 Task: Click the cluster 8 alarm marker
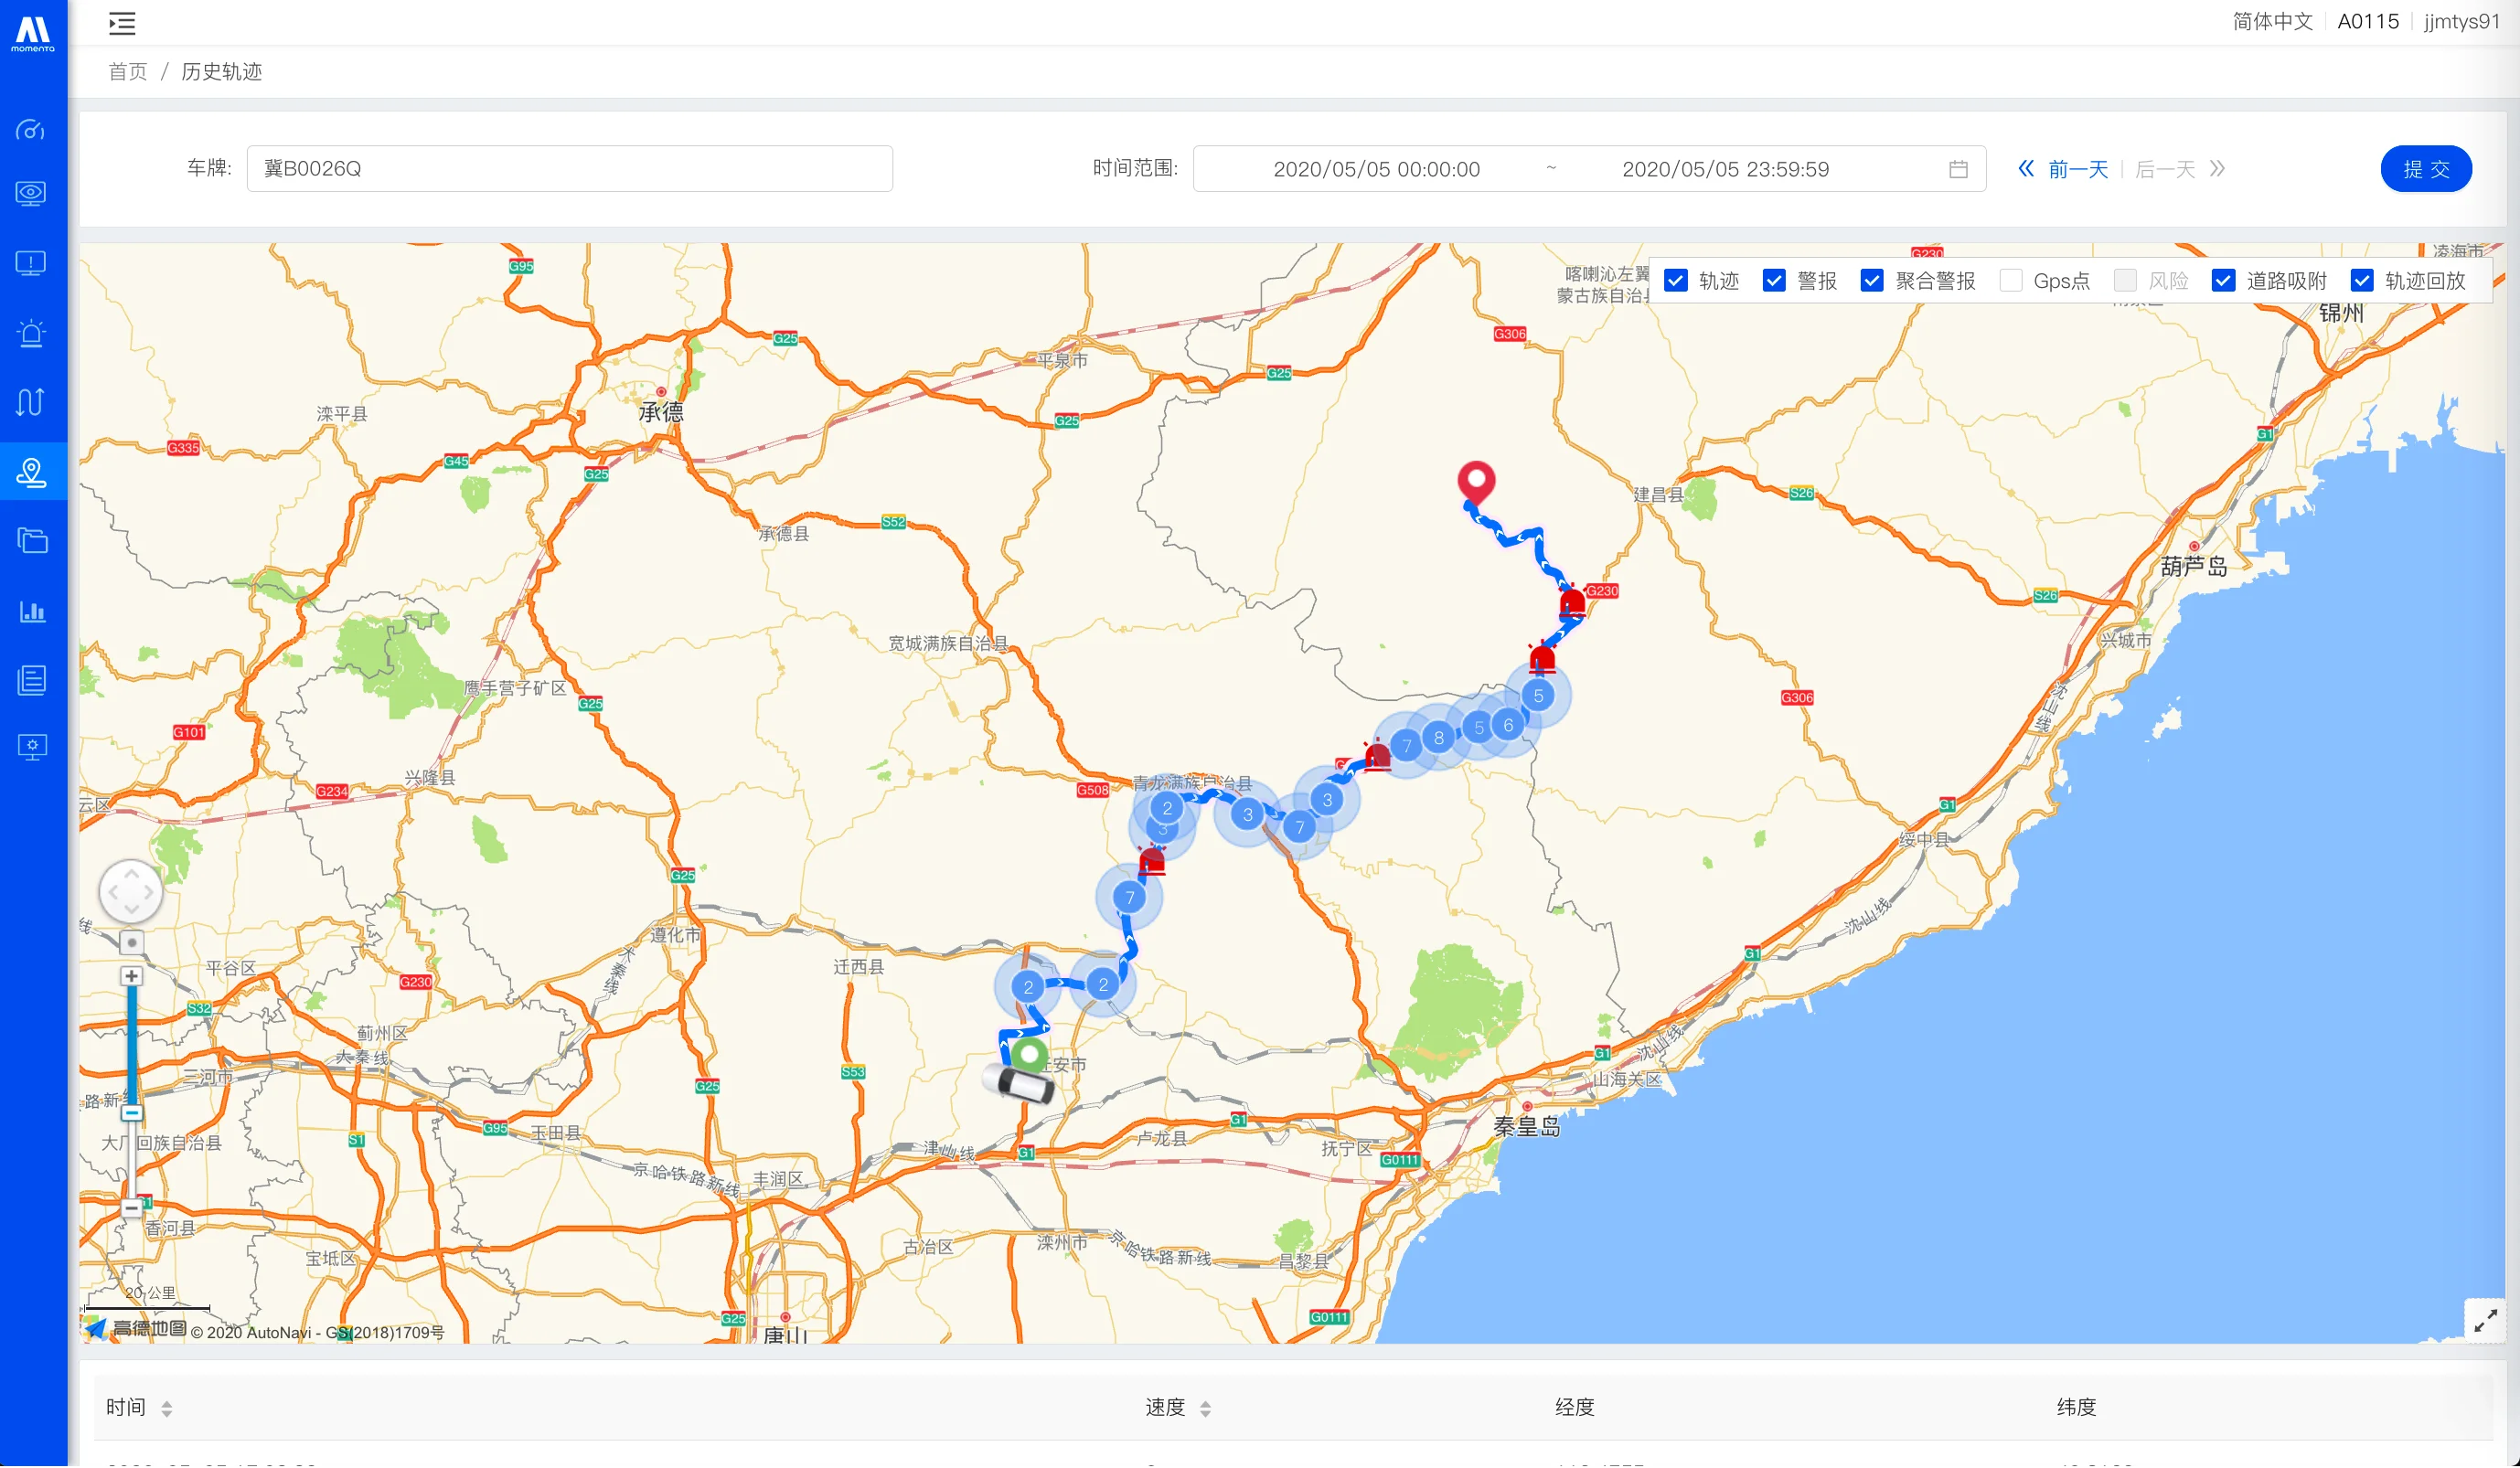click(x=1438, y=739)
